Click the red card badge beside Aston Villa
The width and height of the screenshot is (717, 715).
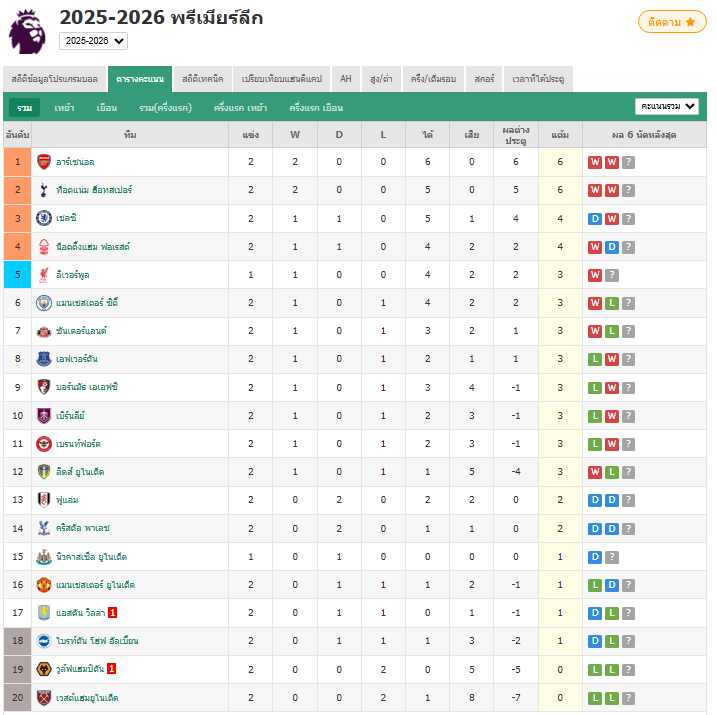click(112, 613)
